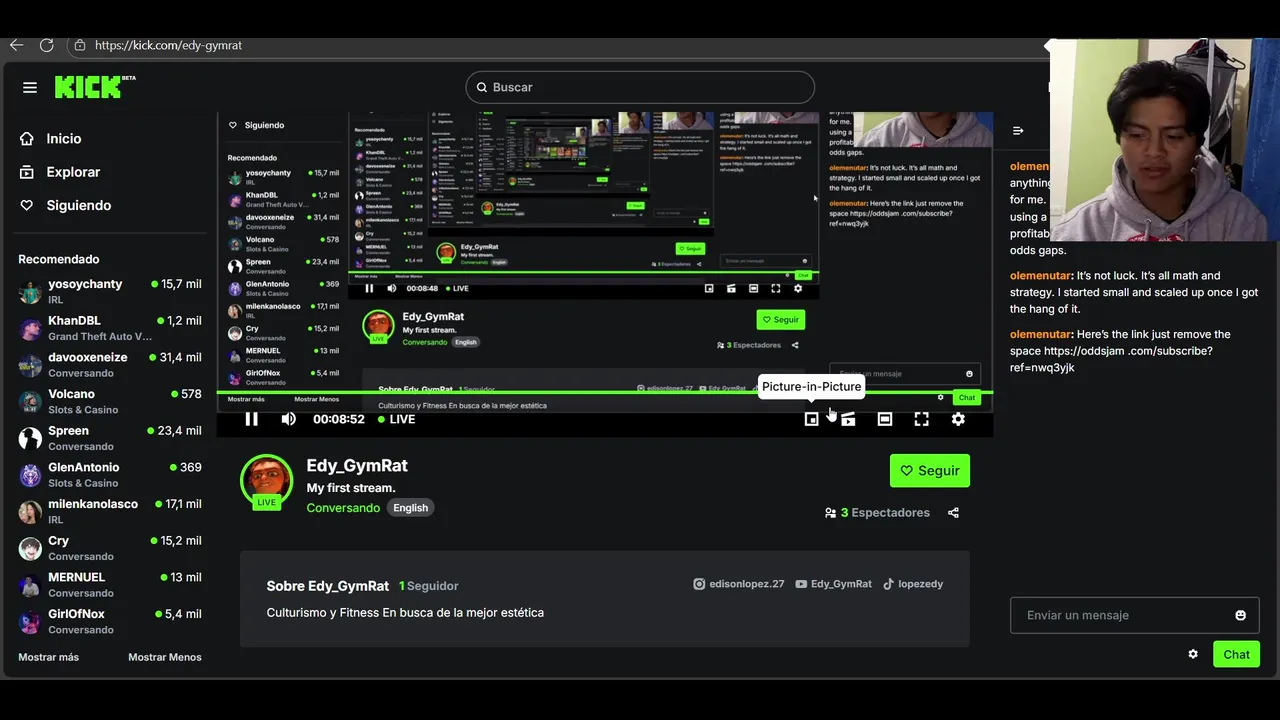Follow the channel with Seguir button
This screenshot has height=720, width=1280.
click(x=930, y=471)
